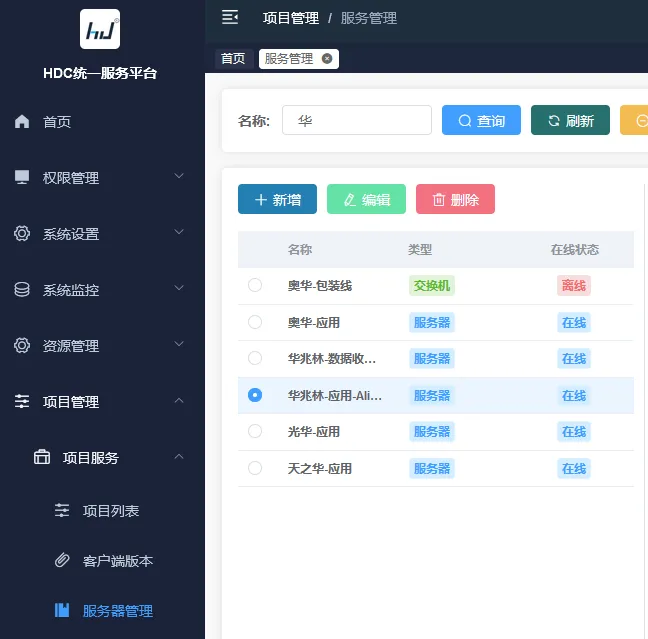Focus the 名称 search input field
The height and width of the screenshot is (639, 648).
[x=357, y=120]
